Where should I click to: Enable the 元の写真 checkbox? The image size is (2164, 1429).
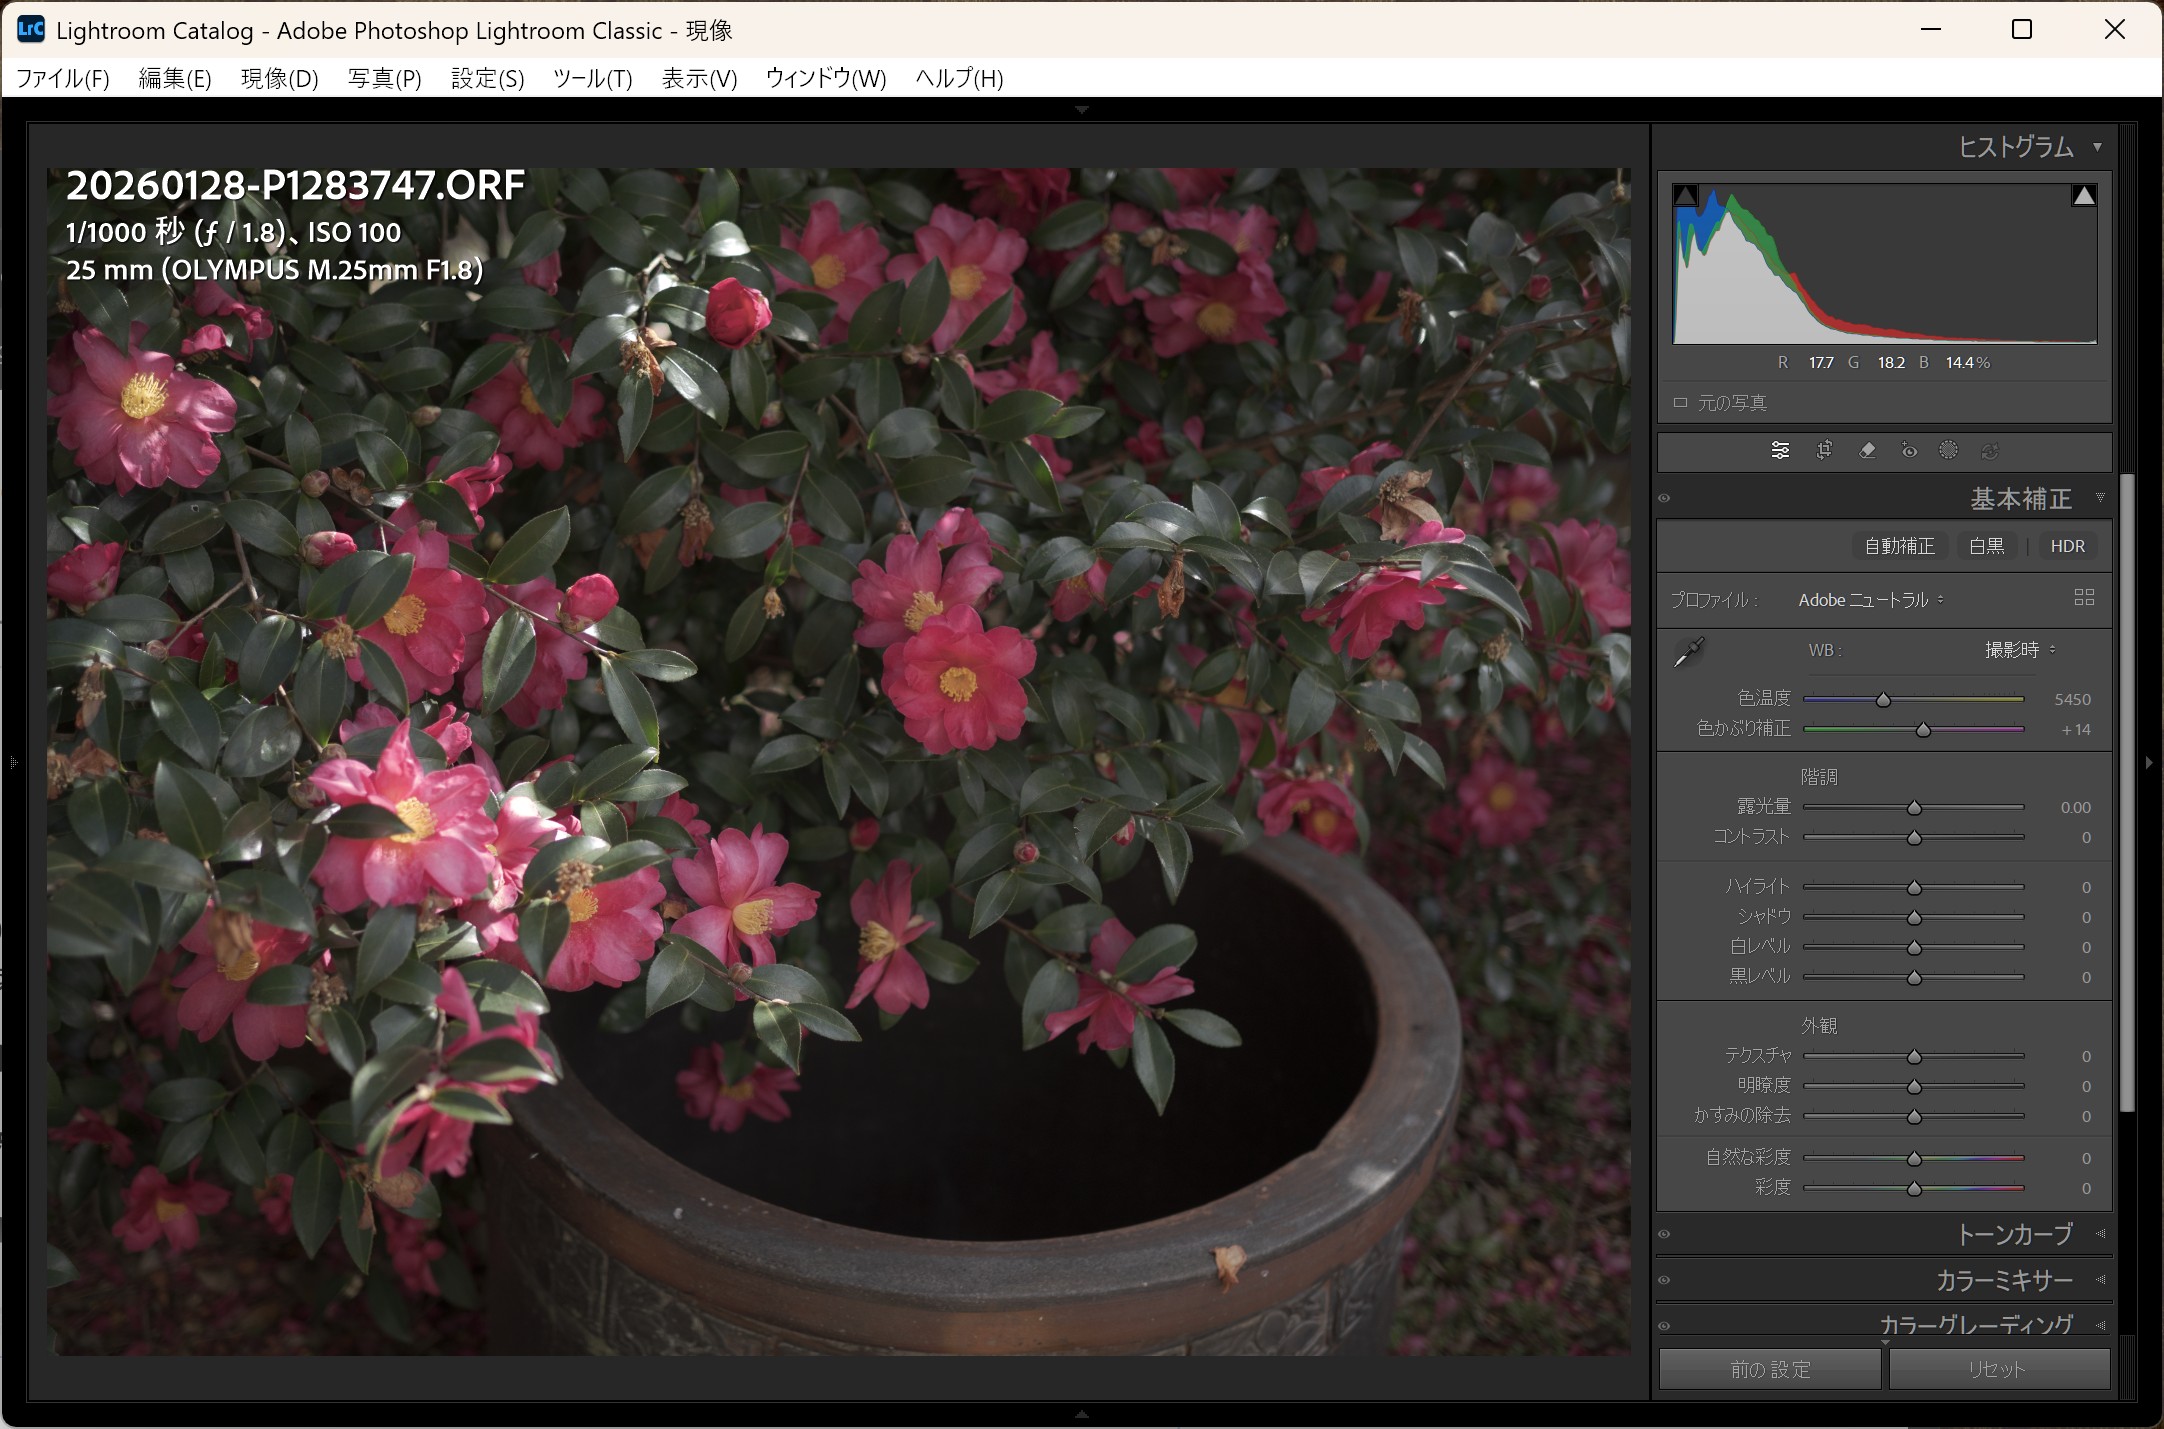[x=1680, y=403]
